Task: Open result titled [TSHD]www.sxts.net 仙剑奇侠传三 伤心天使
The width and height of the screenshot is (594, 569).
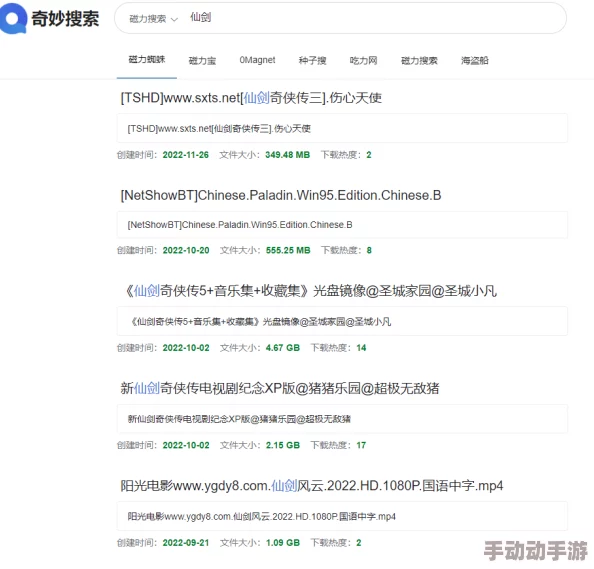Action: point(251,98)
